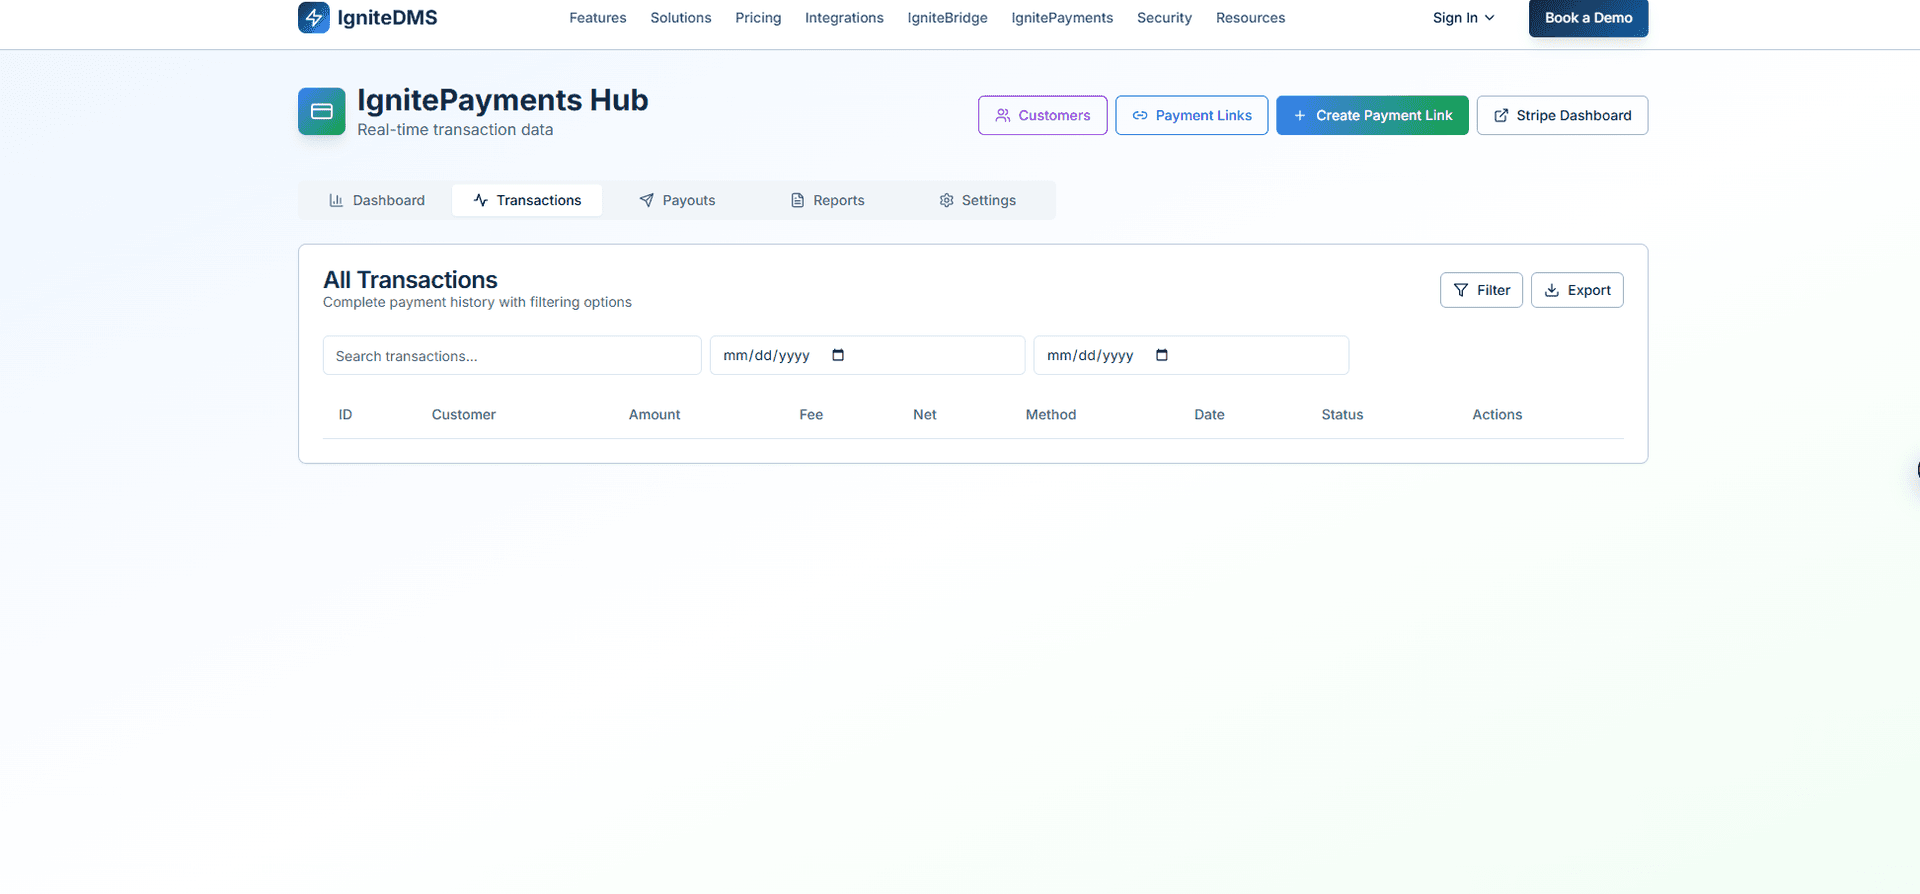Click the Net column header
Screen dimensions: 1920x894
(x=924, y=414)
